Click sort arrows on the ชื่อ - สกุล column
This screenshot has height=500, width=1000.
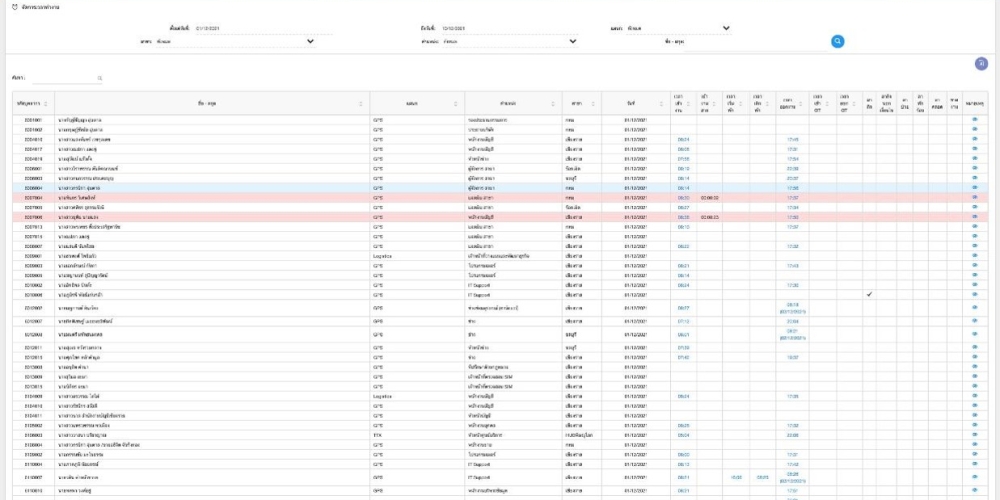point(362,104)
